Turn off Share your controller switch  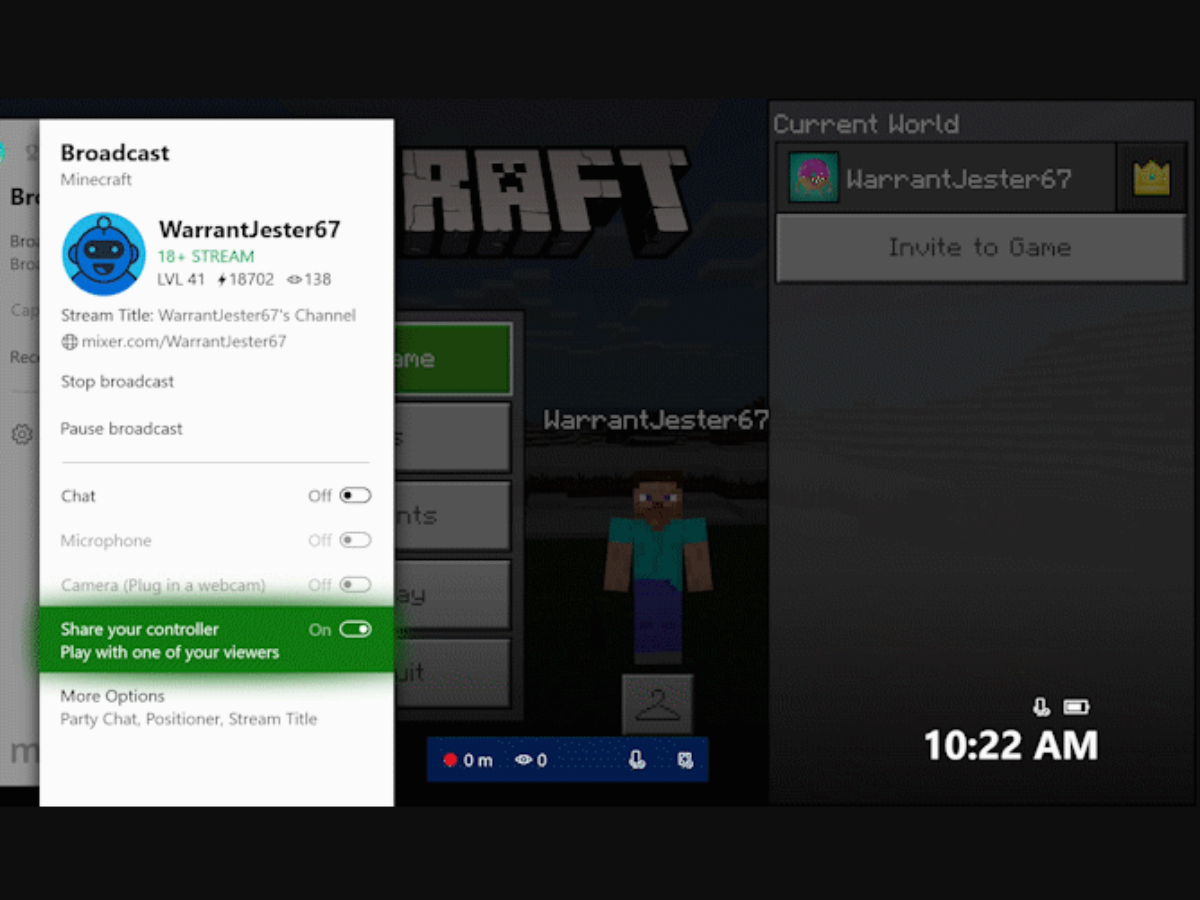click(355, 629)
